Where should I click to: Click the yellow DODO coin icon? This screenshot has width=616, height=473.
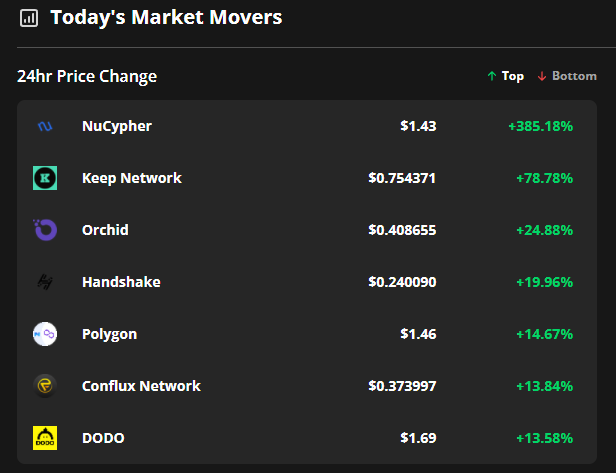coord(45,438)
